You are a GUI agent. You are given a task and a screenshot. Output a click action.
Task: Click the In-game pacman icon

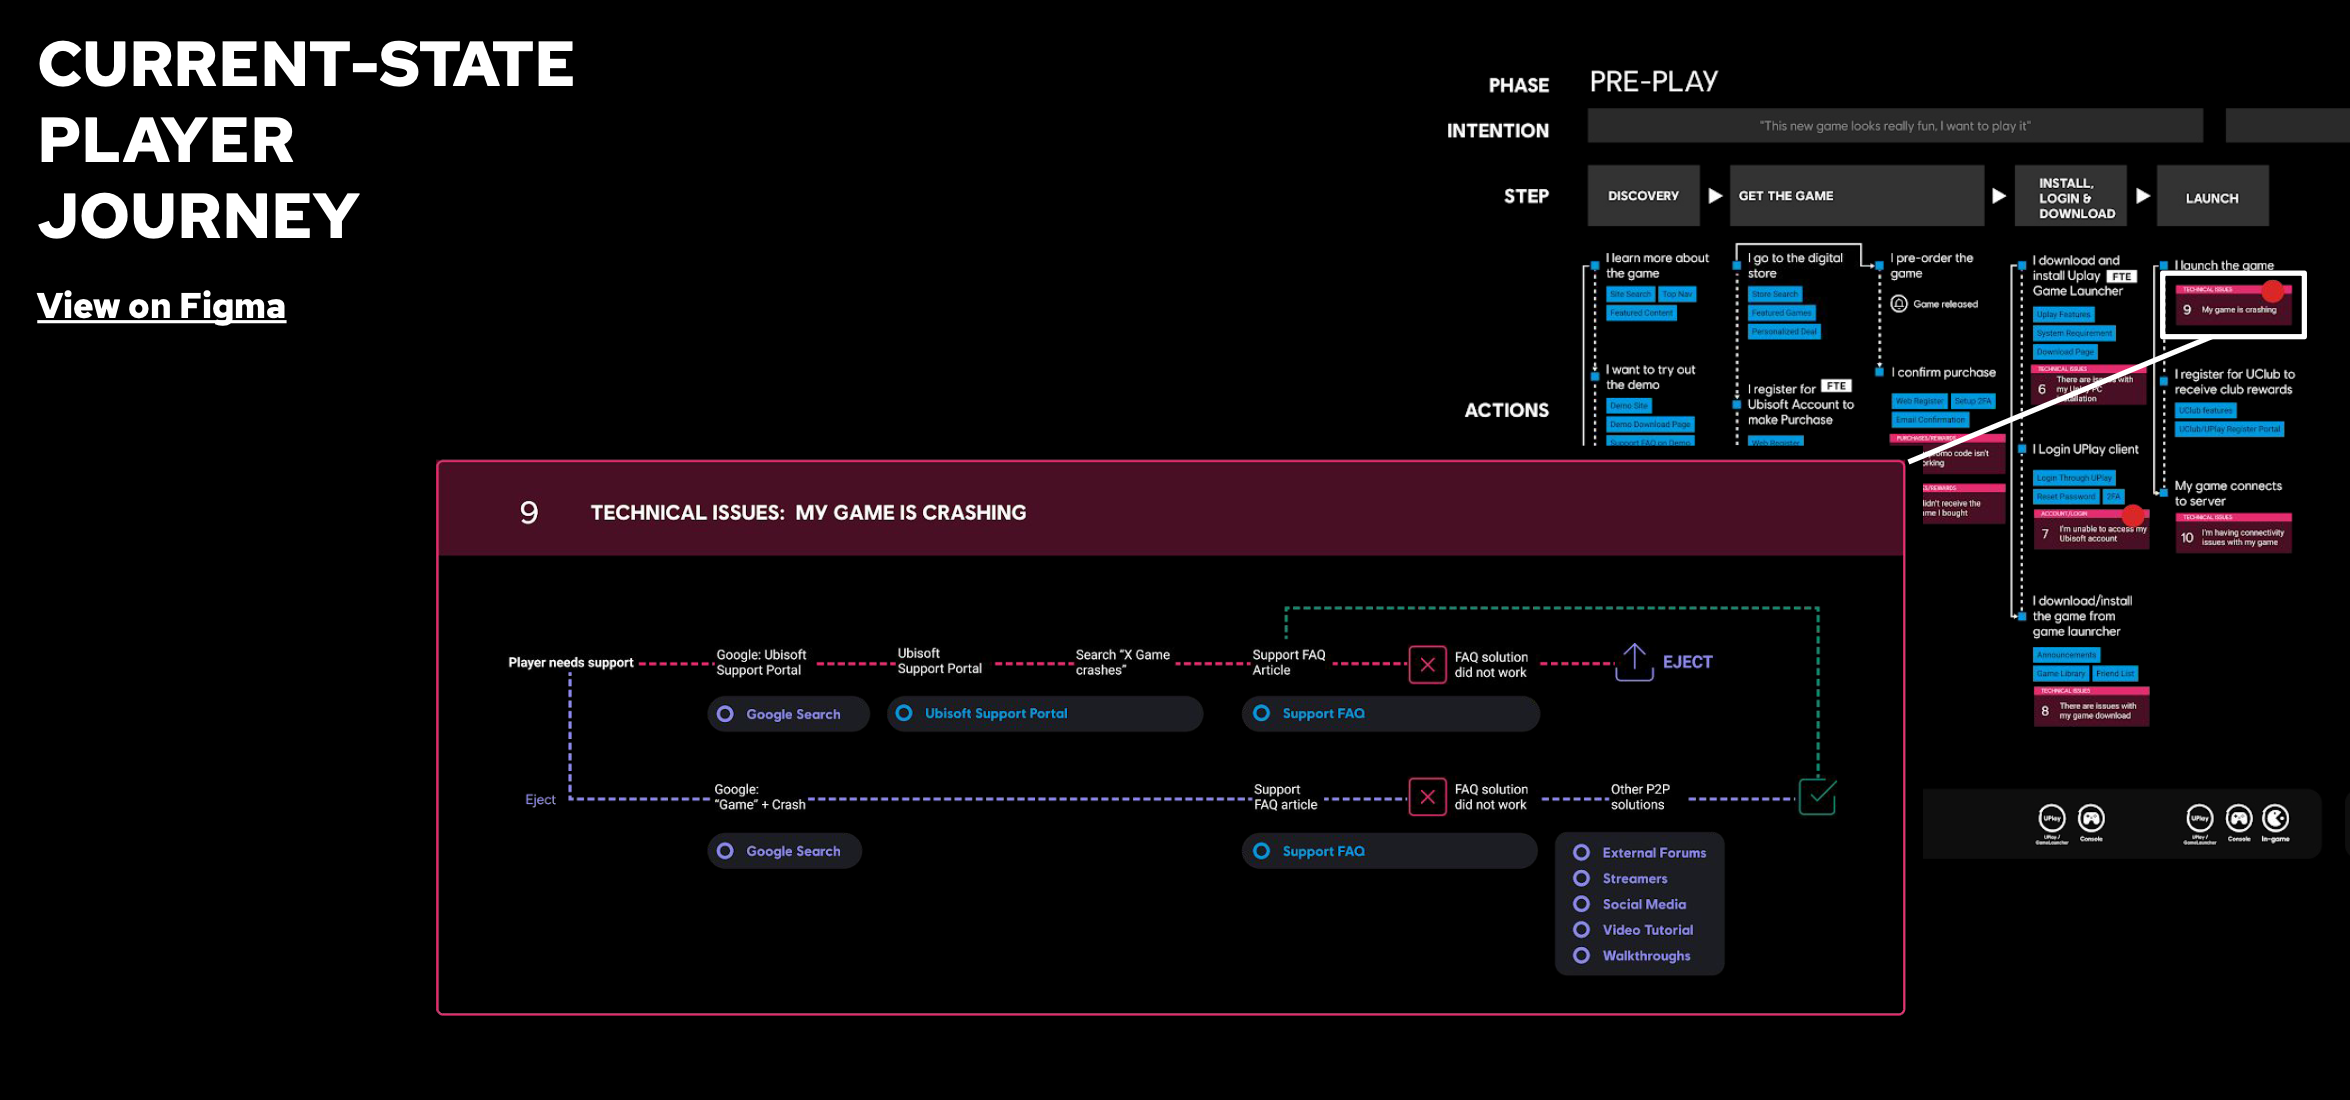pyautogui.click(x=2275, y=818)
